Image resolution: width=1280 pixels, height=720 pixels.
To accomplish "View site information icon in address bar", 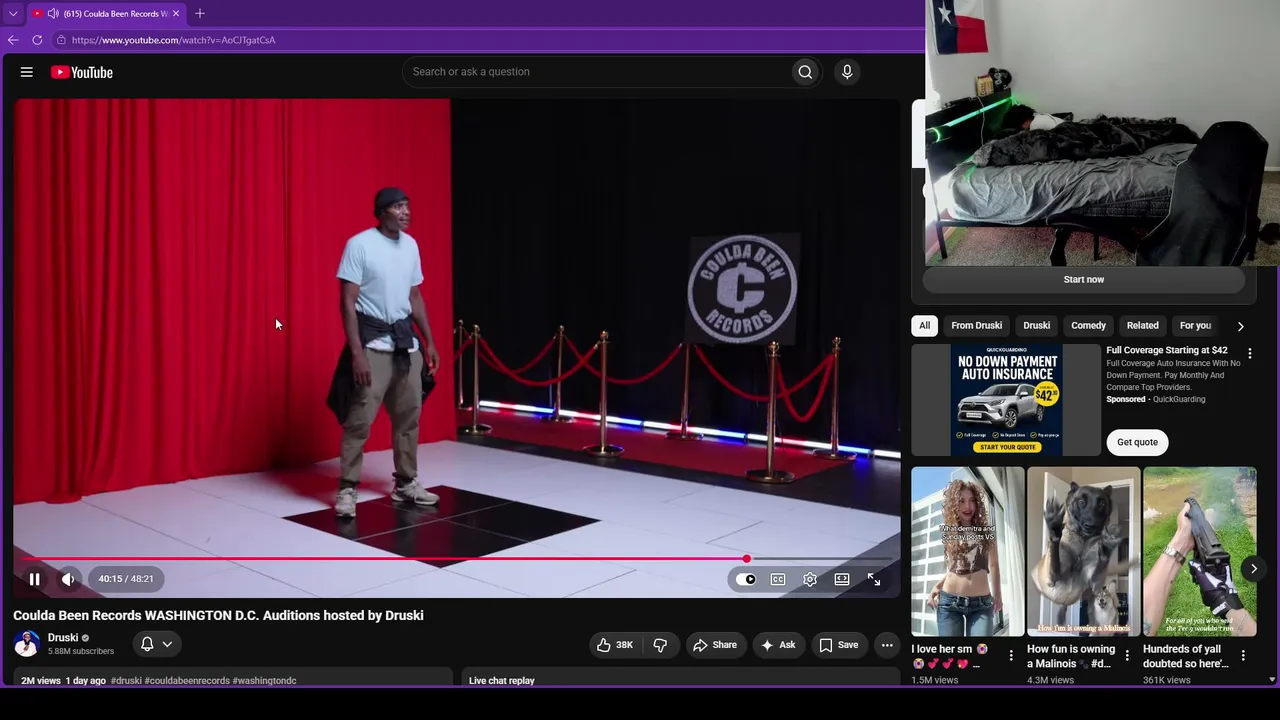I will click(x=61, y=40).
